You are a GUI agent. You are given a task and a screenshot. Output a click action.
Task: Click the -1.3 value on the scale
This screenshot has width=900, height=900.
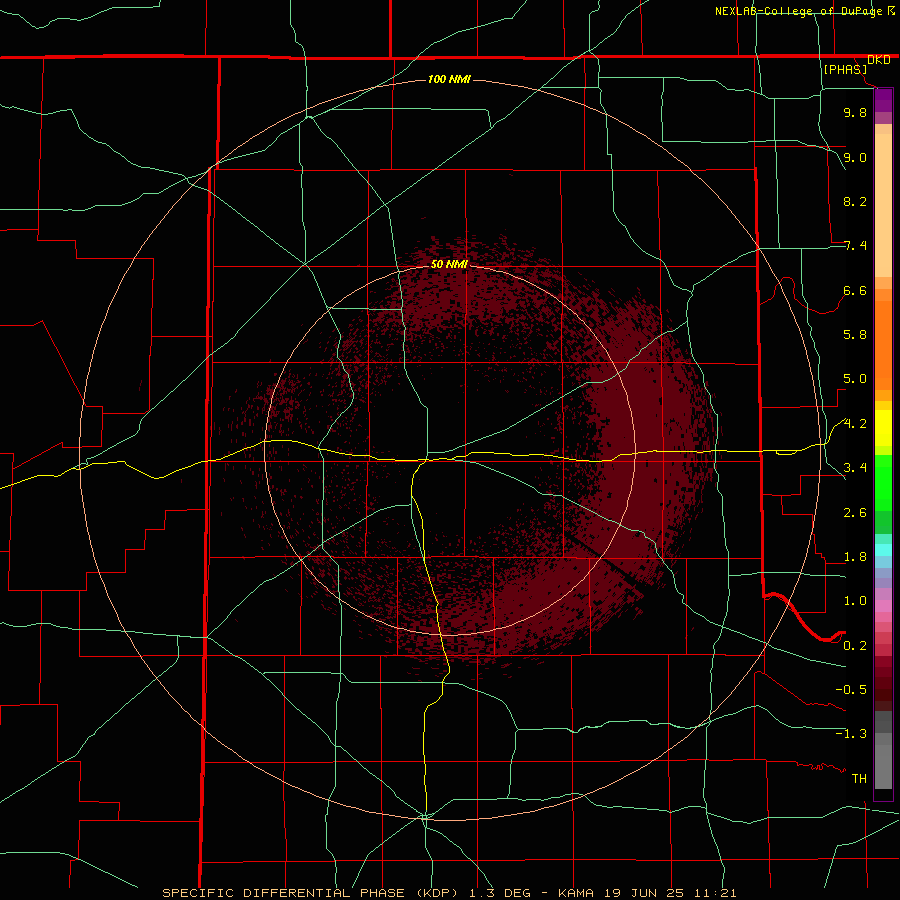click(851, 734)
